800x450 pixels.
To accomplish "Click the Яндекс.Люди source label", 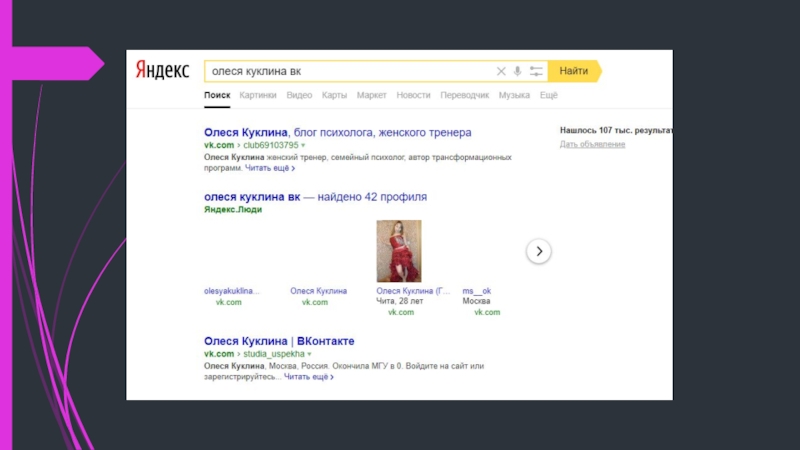I will [233, 210].
